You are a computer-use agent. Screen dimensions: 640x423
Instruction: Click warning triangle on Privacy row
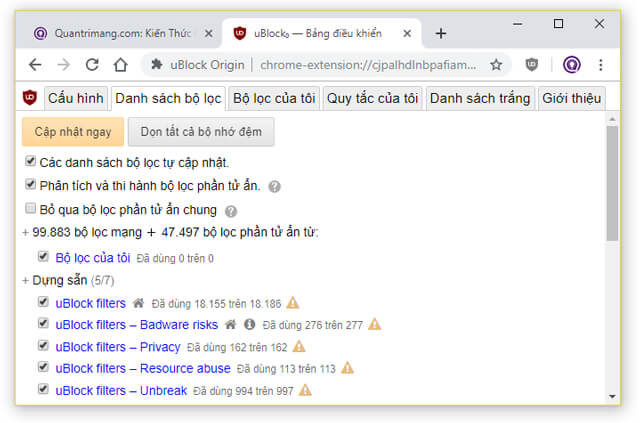(299, 347)
